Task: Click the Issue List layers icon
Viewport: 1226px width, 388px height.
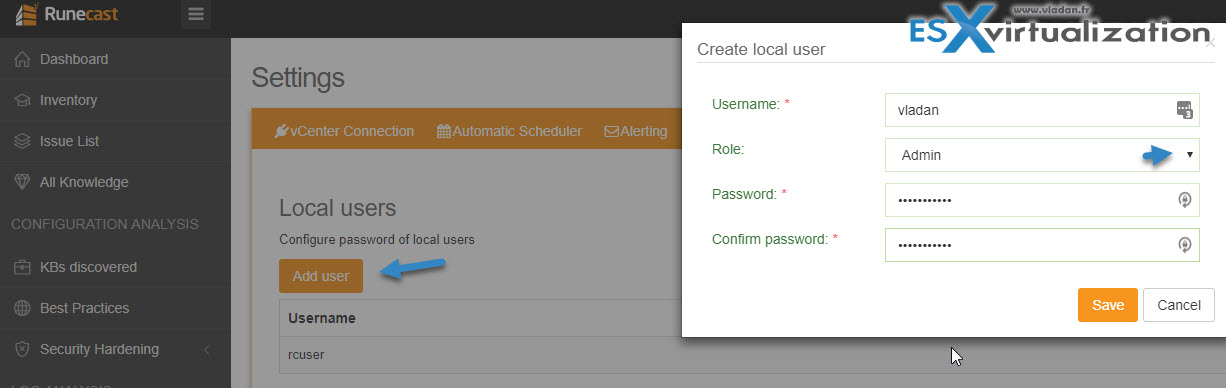Action: tap(22, 141)
